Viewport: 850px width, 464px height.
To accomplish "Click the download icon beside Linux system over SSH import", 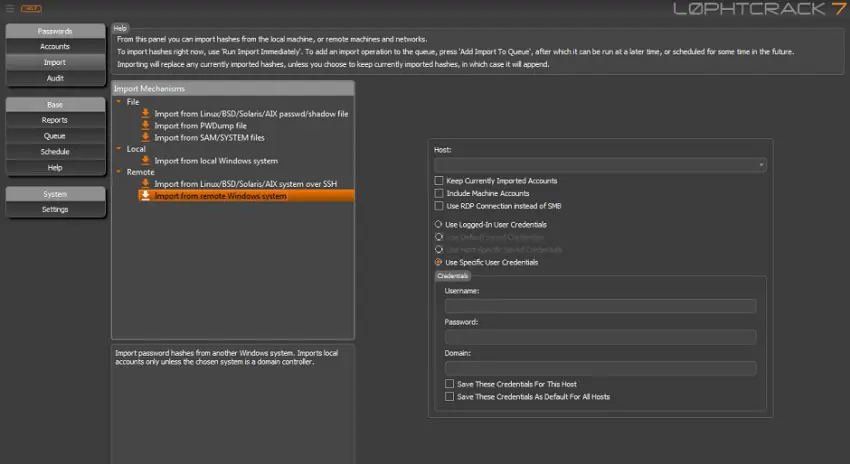I will pyautogui.click(x=145, y=184).
